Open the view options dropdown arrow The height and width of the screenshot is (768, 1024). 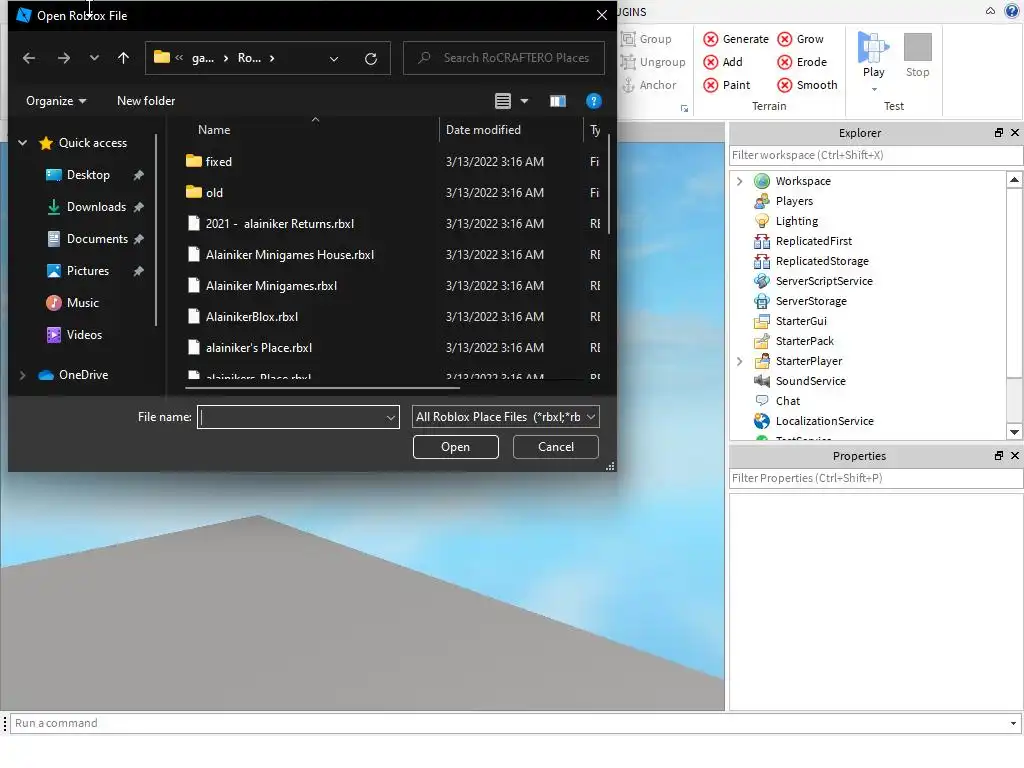click(x=524, y=101)
